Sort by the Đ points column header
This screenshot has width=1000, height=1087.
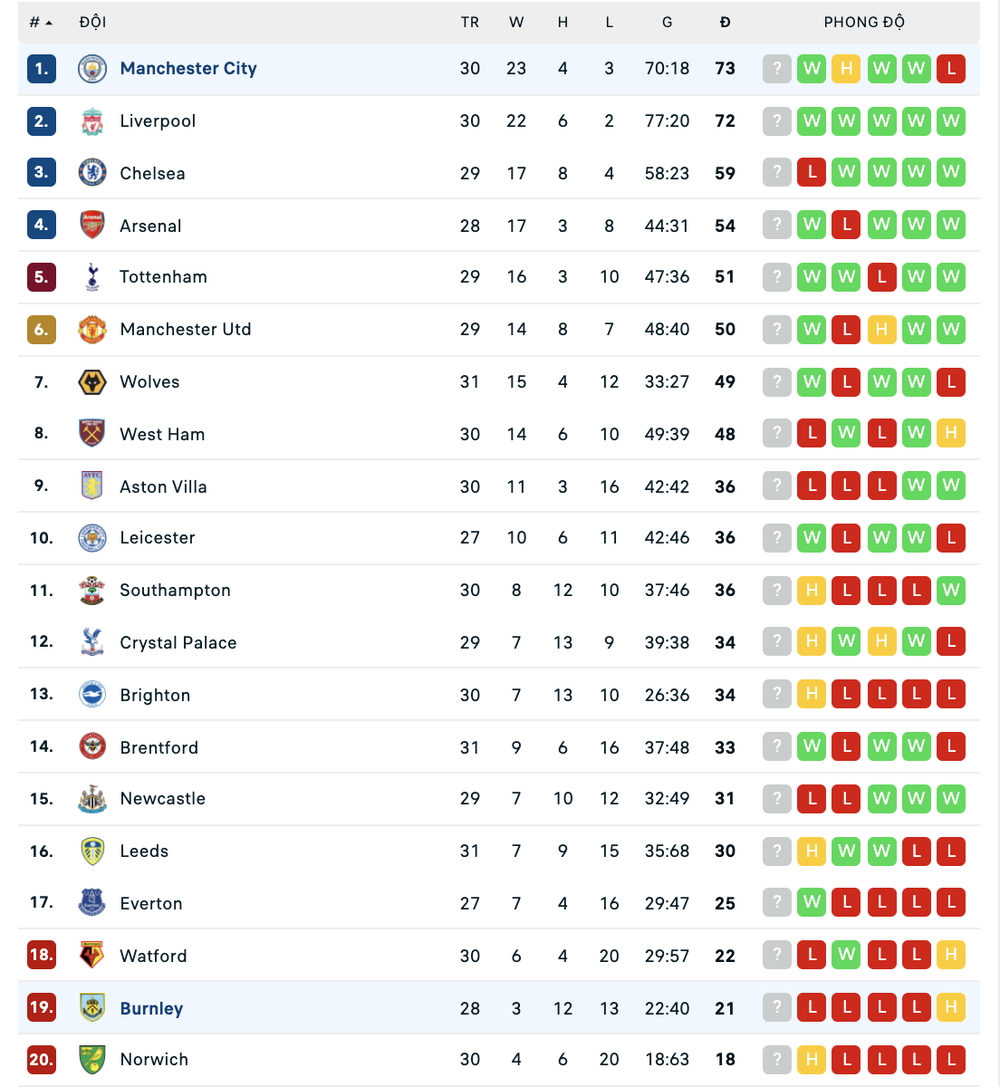(x=725, y=22)
